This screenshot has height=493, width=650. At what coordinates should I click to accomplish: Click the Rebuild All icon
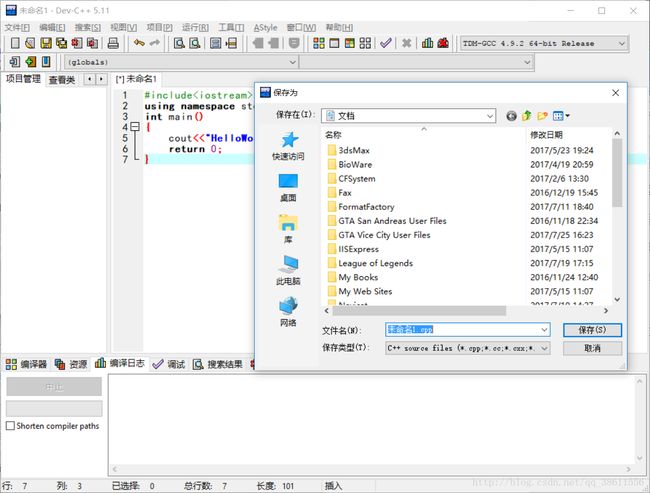[365, 43]
